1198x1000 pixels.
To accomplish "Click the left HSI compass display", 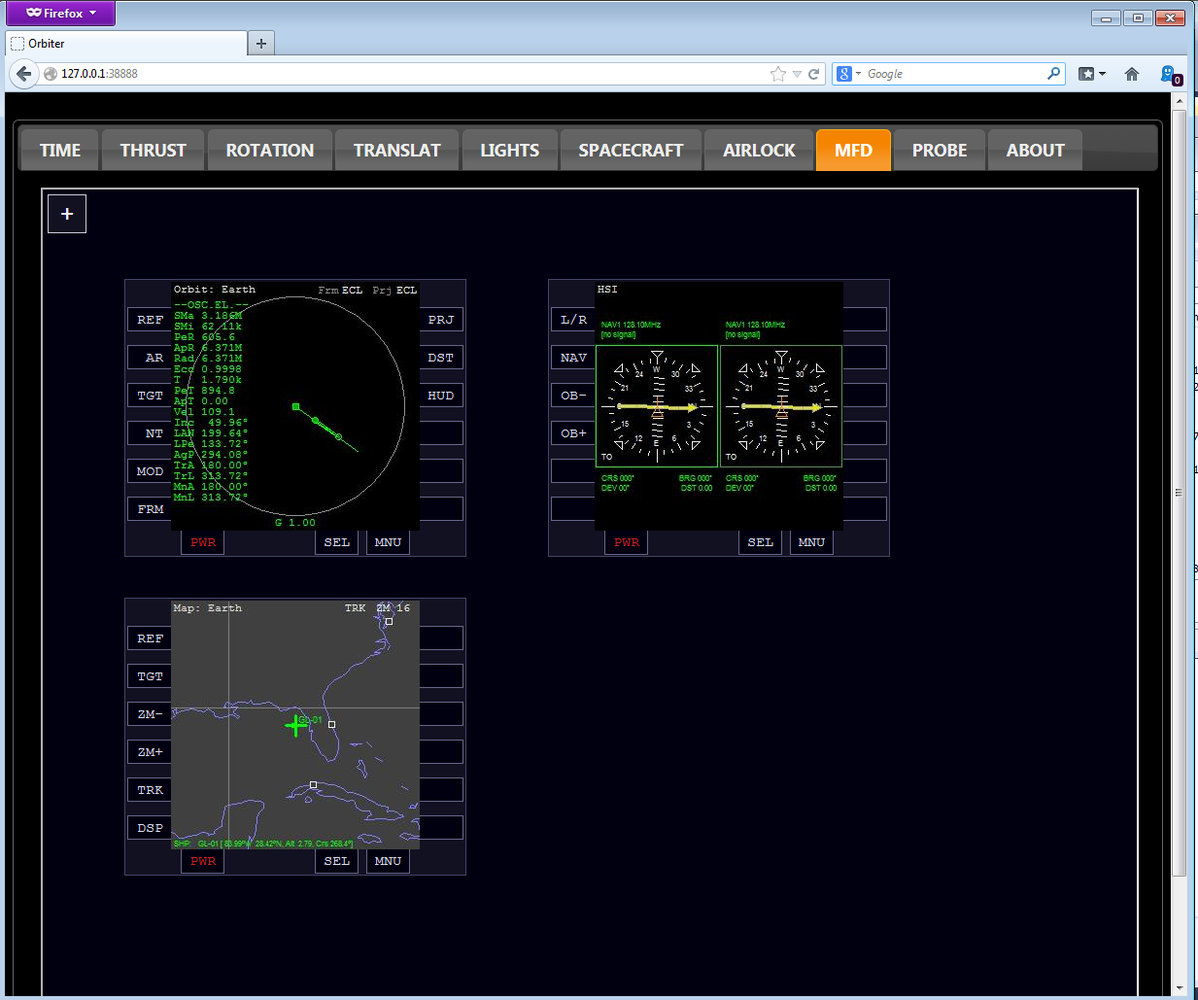I will [657, 406].
